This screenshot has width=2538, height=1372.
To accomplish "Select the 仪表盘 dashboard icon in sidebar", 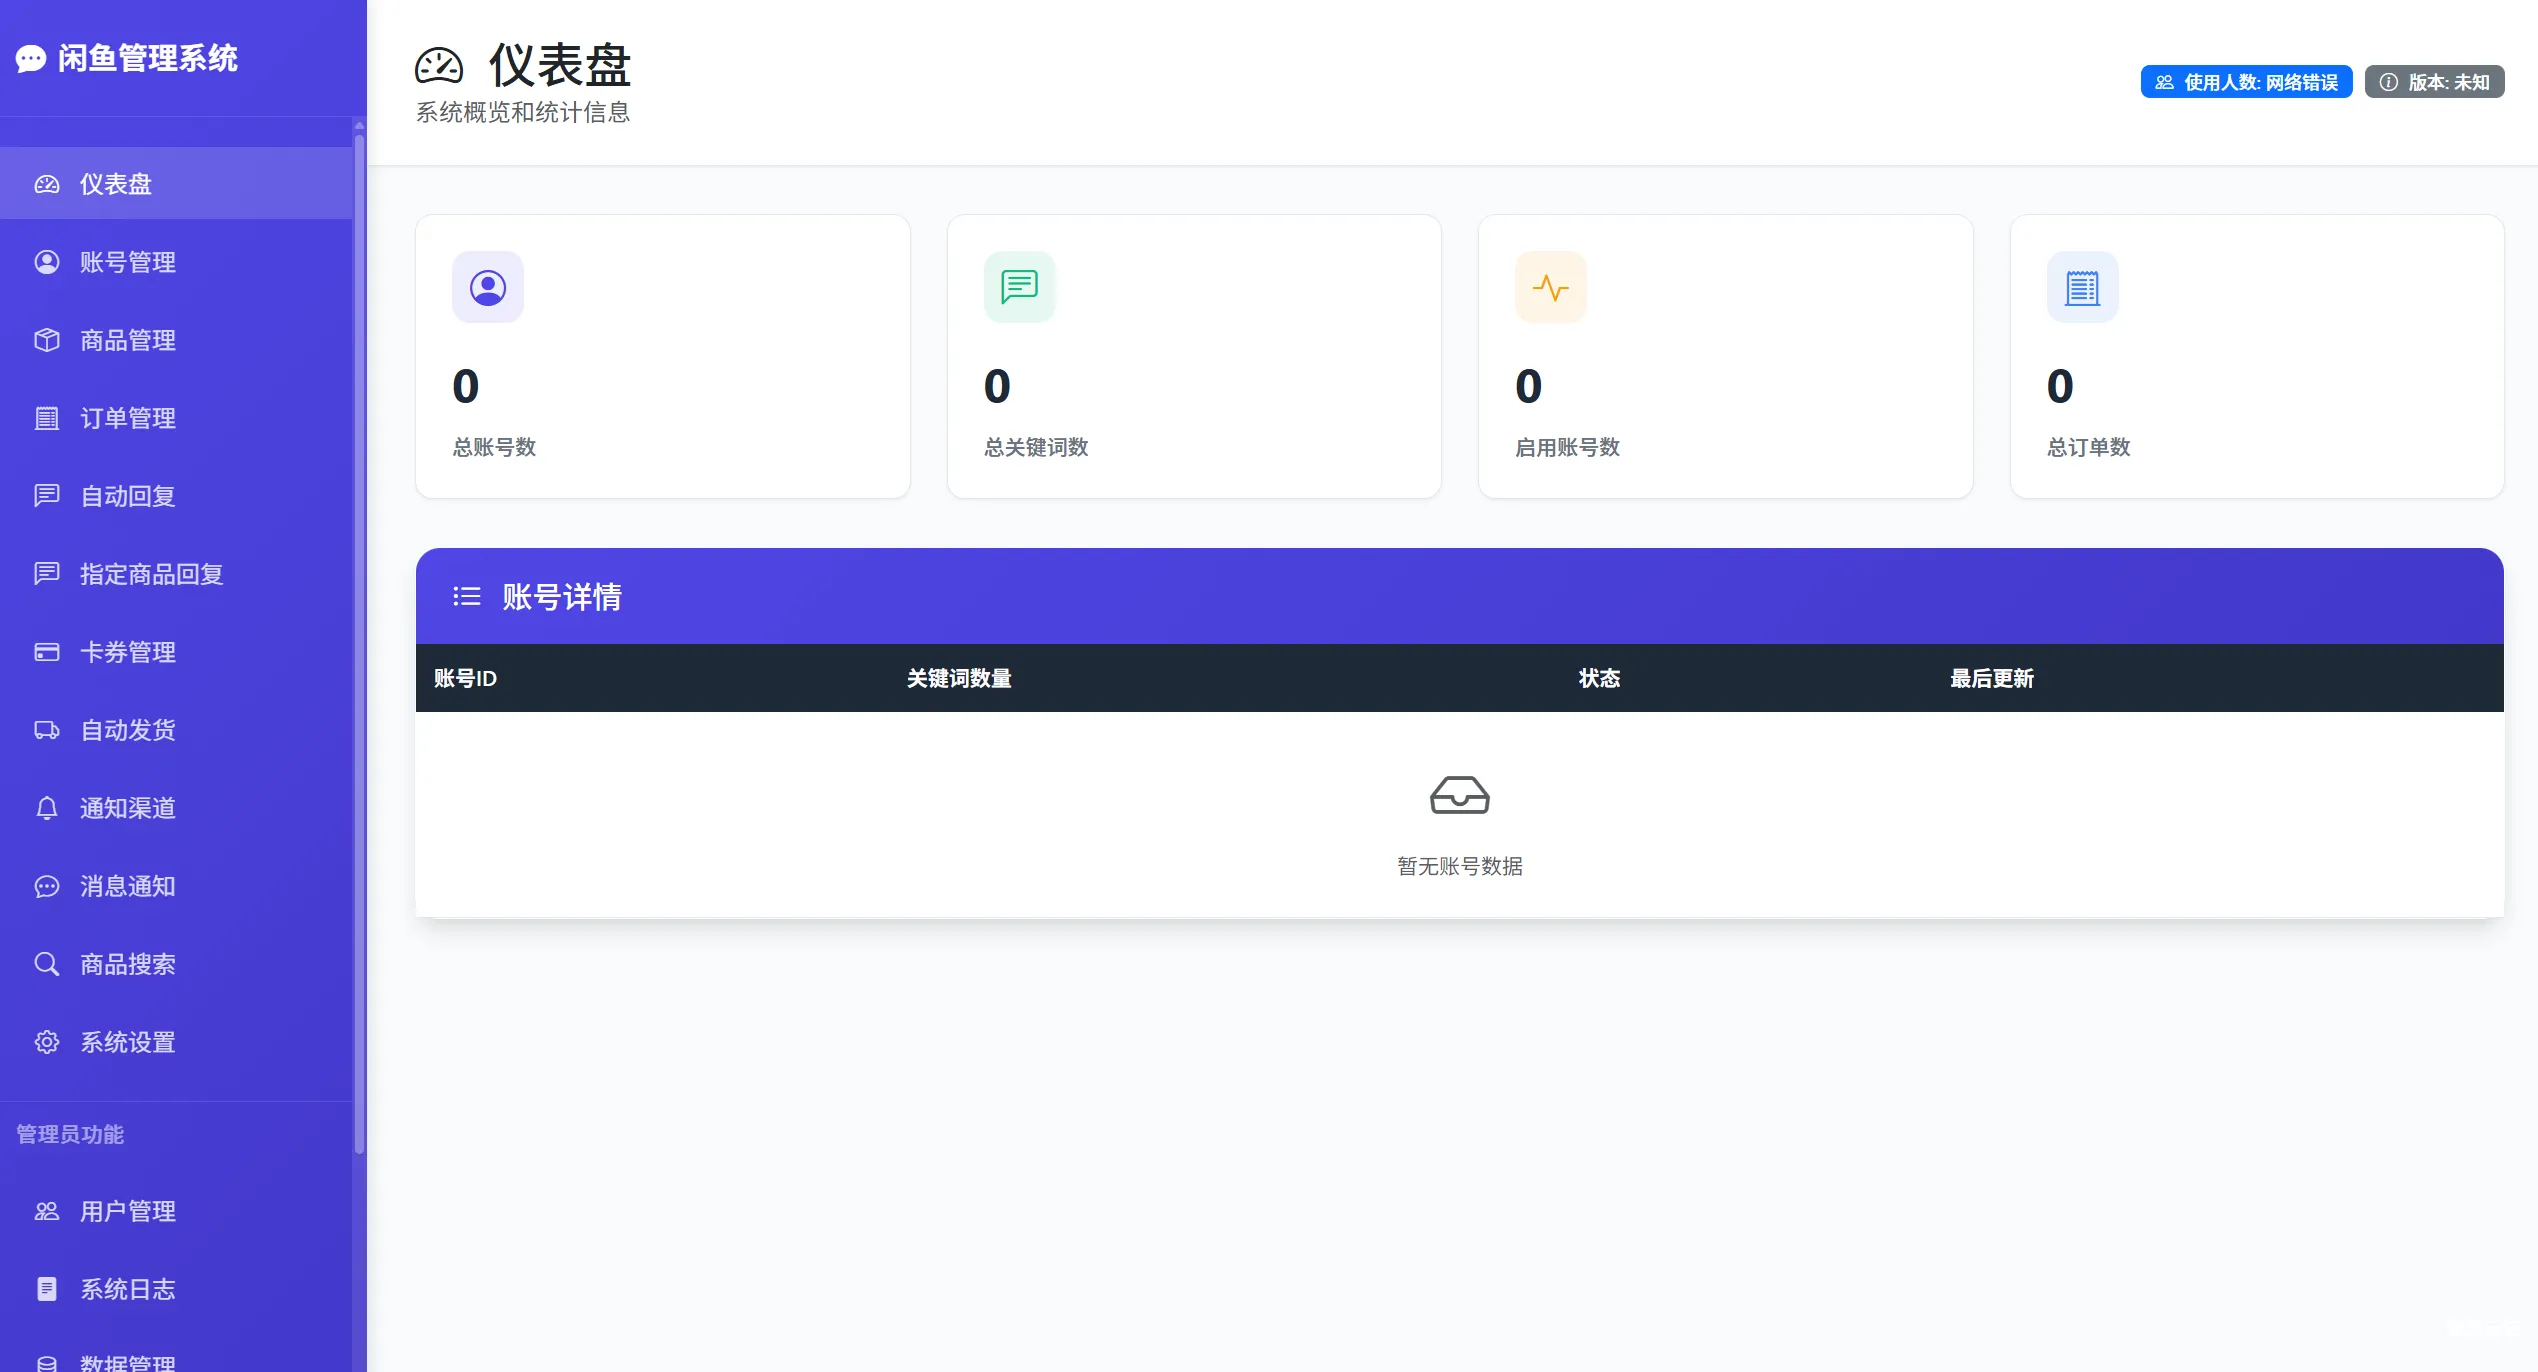I will (x=47, y=184).
